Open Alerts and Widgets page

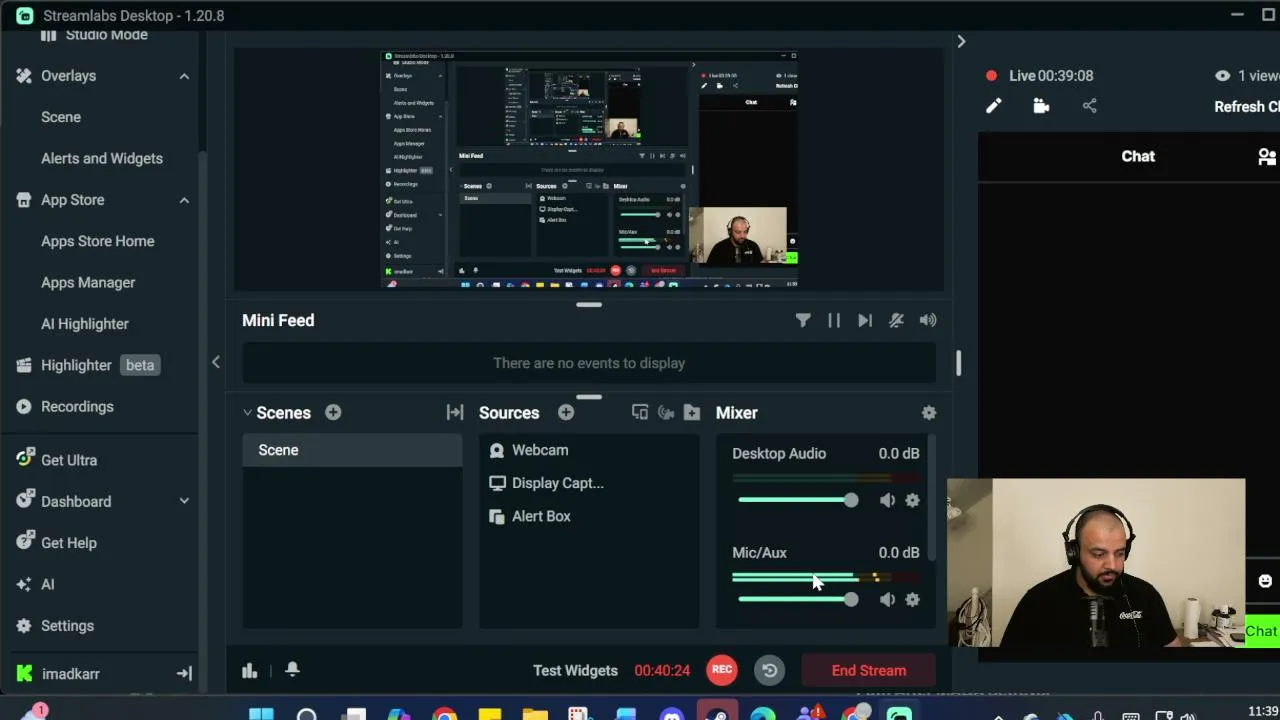100,158
